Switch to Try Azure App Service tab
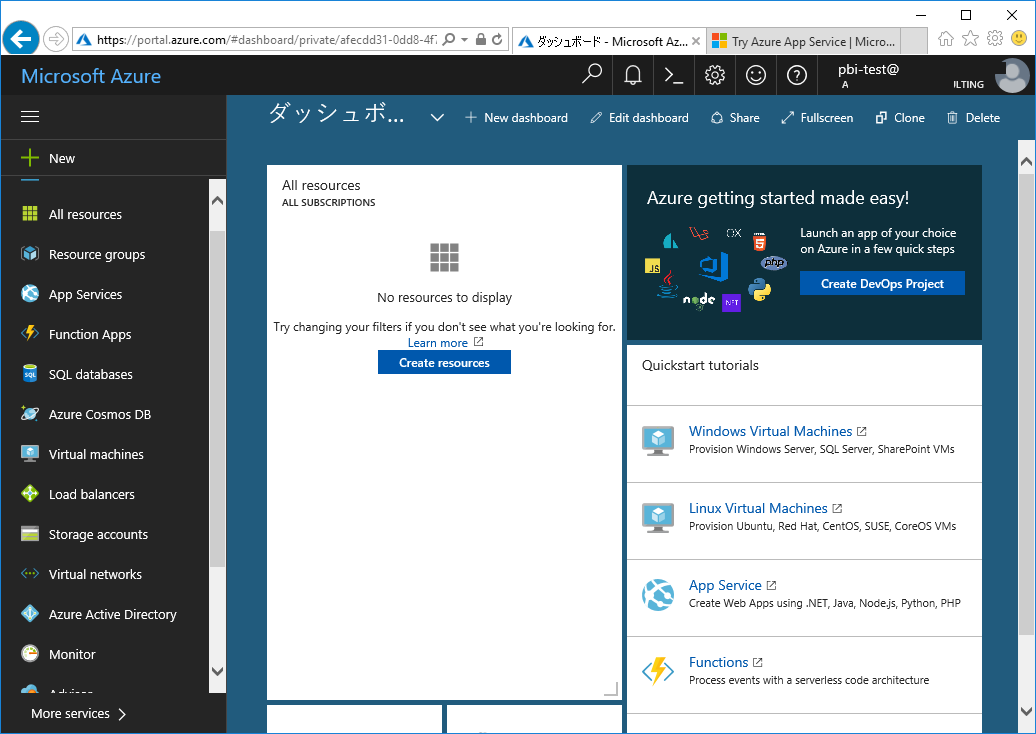 coord(804,42)
